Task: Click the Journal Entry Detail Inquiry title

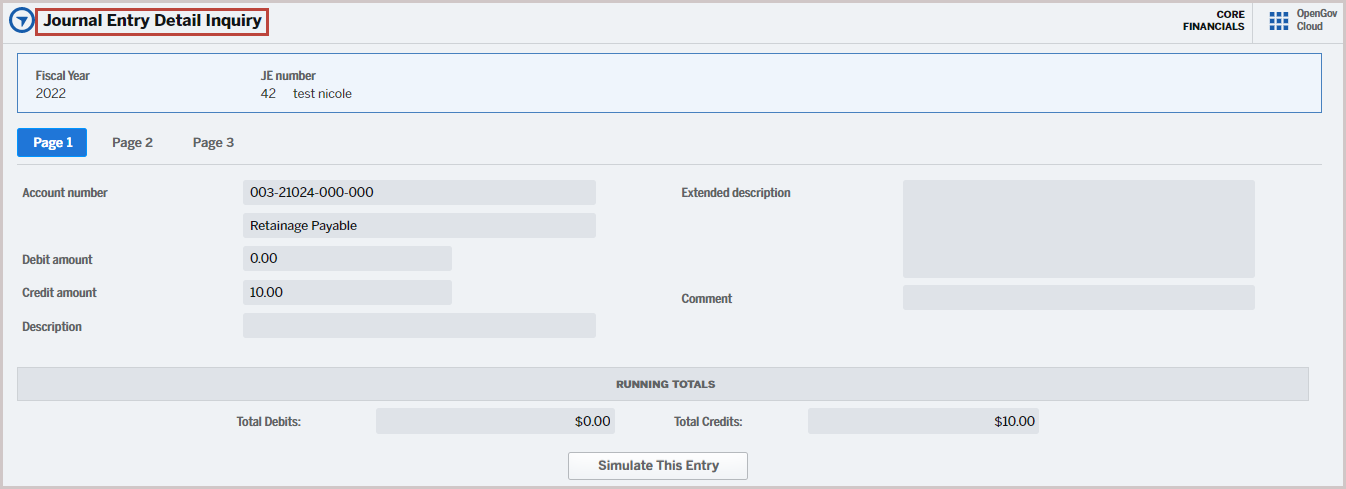Action: (x=152, y=21)
